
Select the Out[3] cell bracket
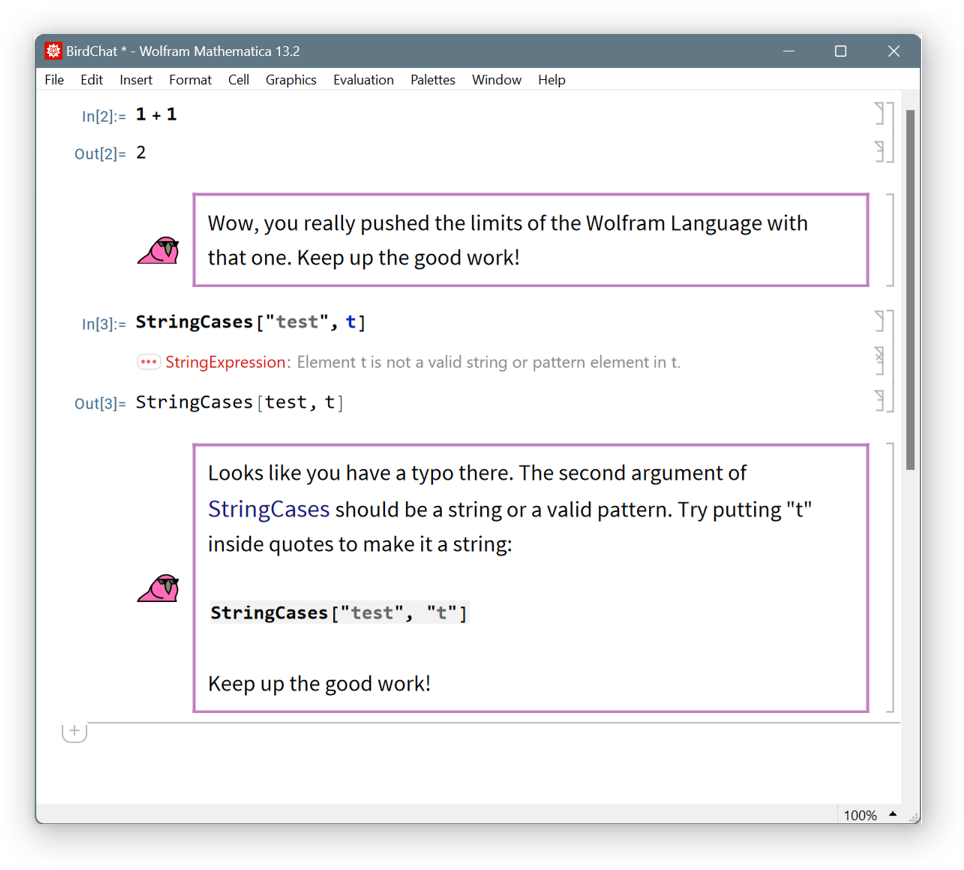tap(880, 401)
